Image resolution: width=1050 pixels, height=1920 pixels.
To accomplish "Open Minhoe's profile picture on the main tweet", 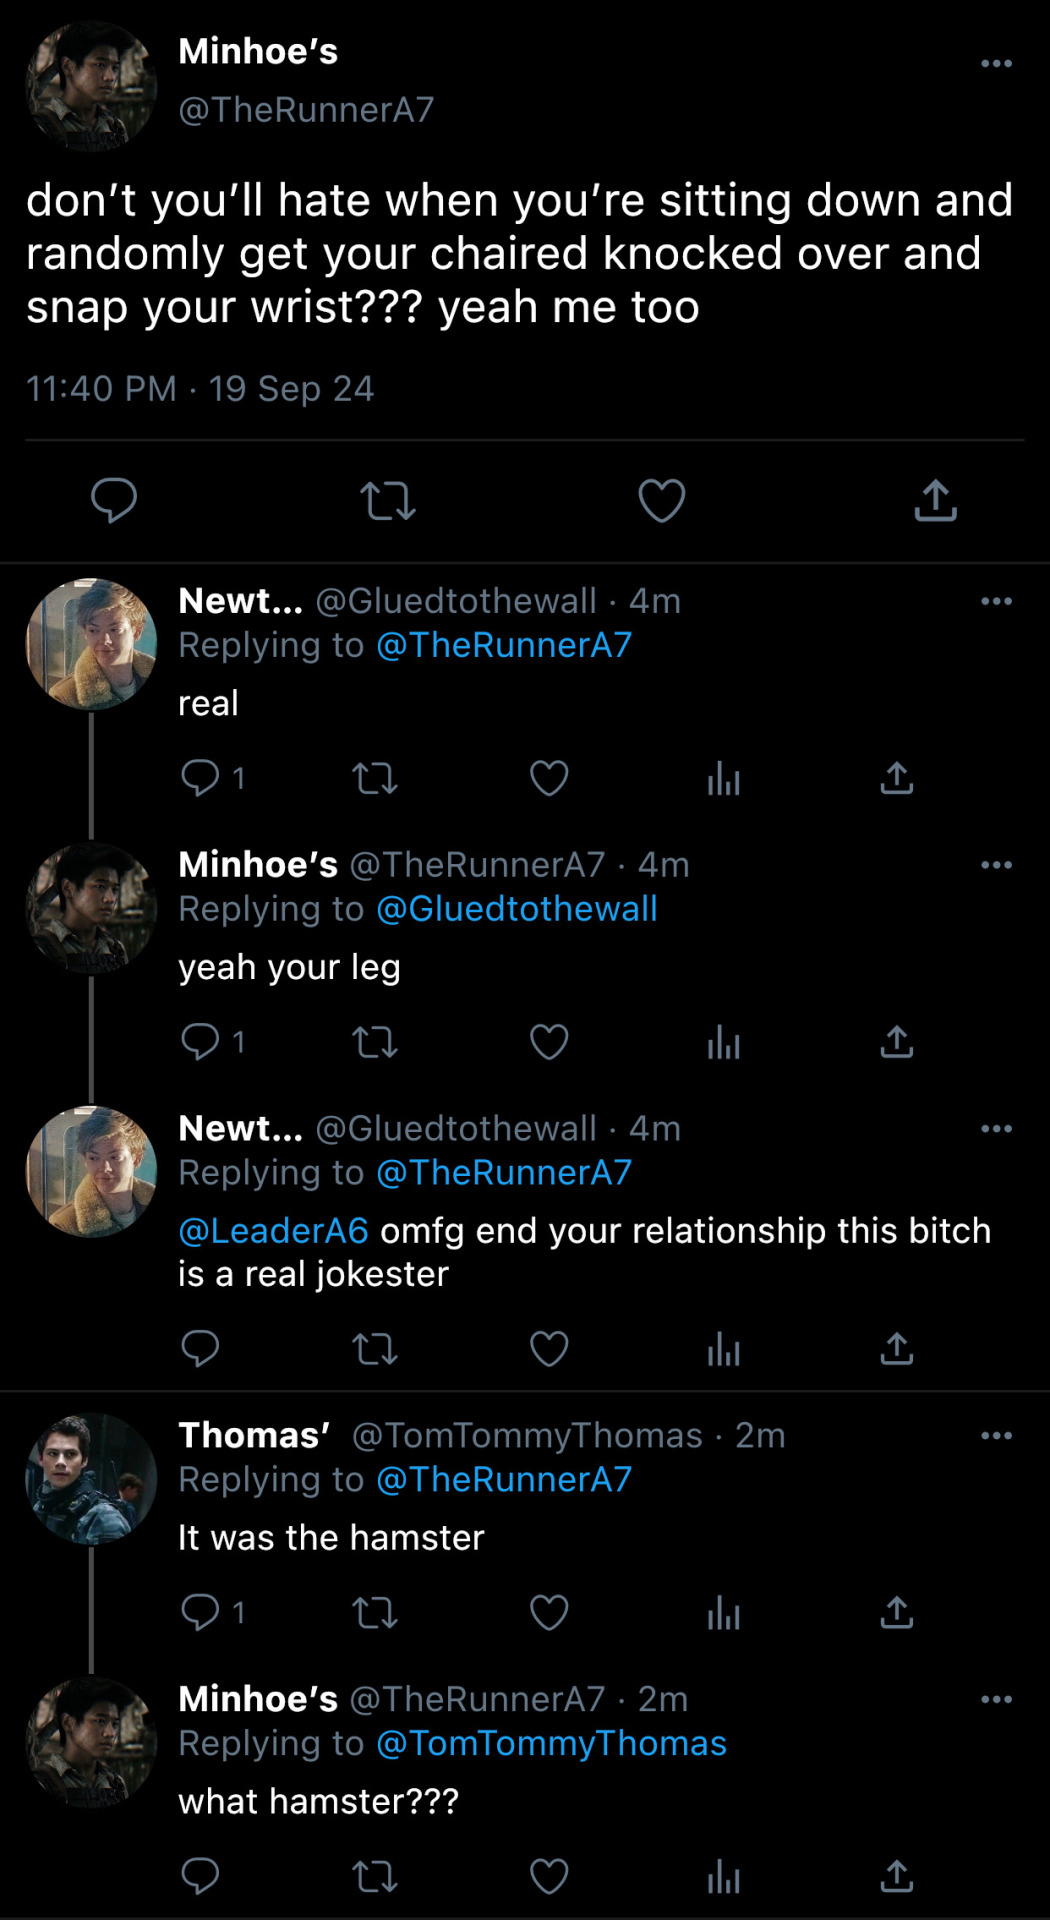I will coord(91,86).
